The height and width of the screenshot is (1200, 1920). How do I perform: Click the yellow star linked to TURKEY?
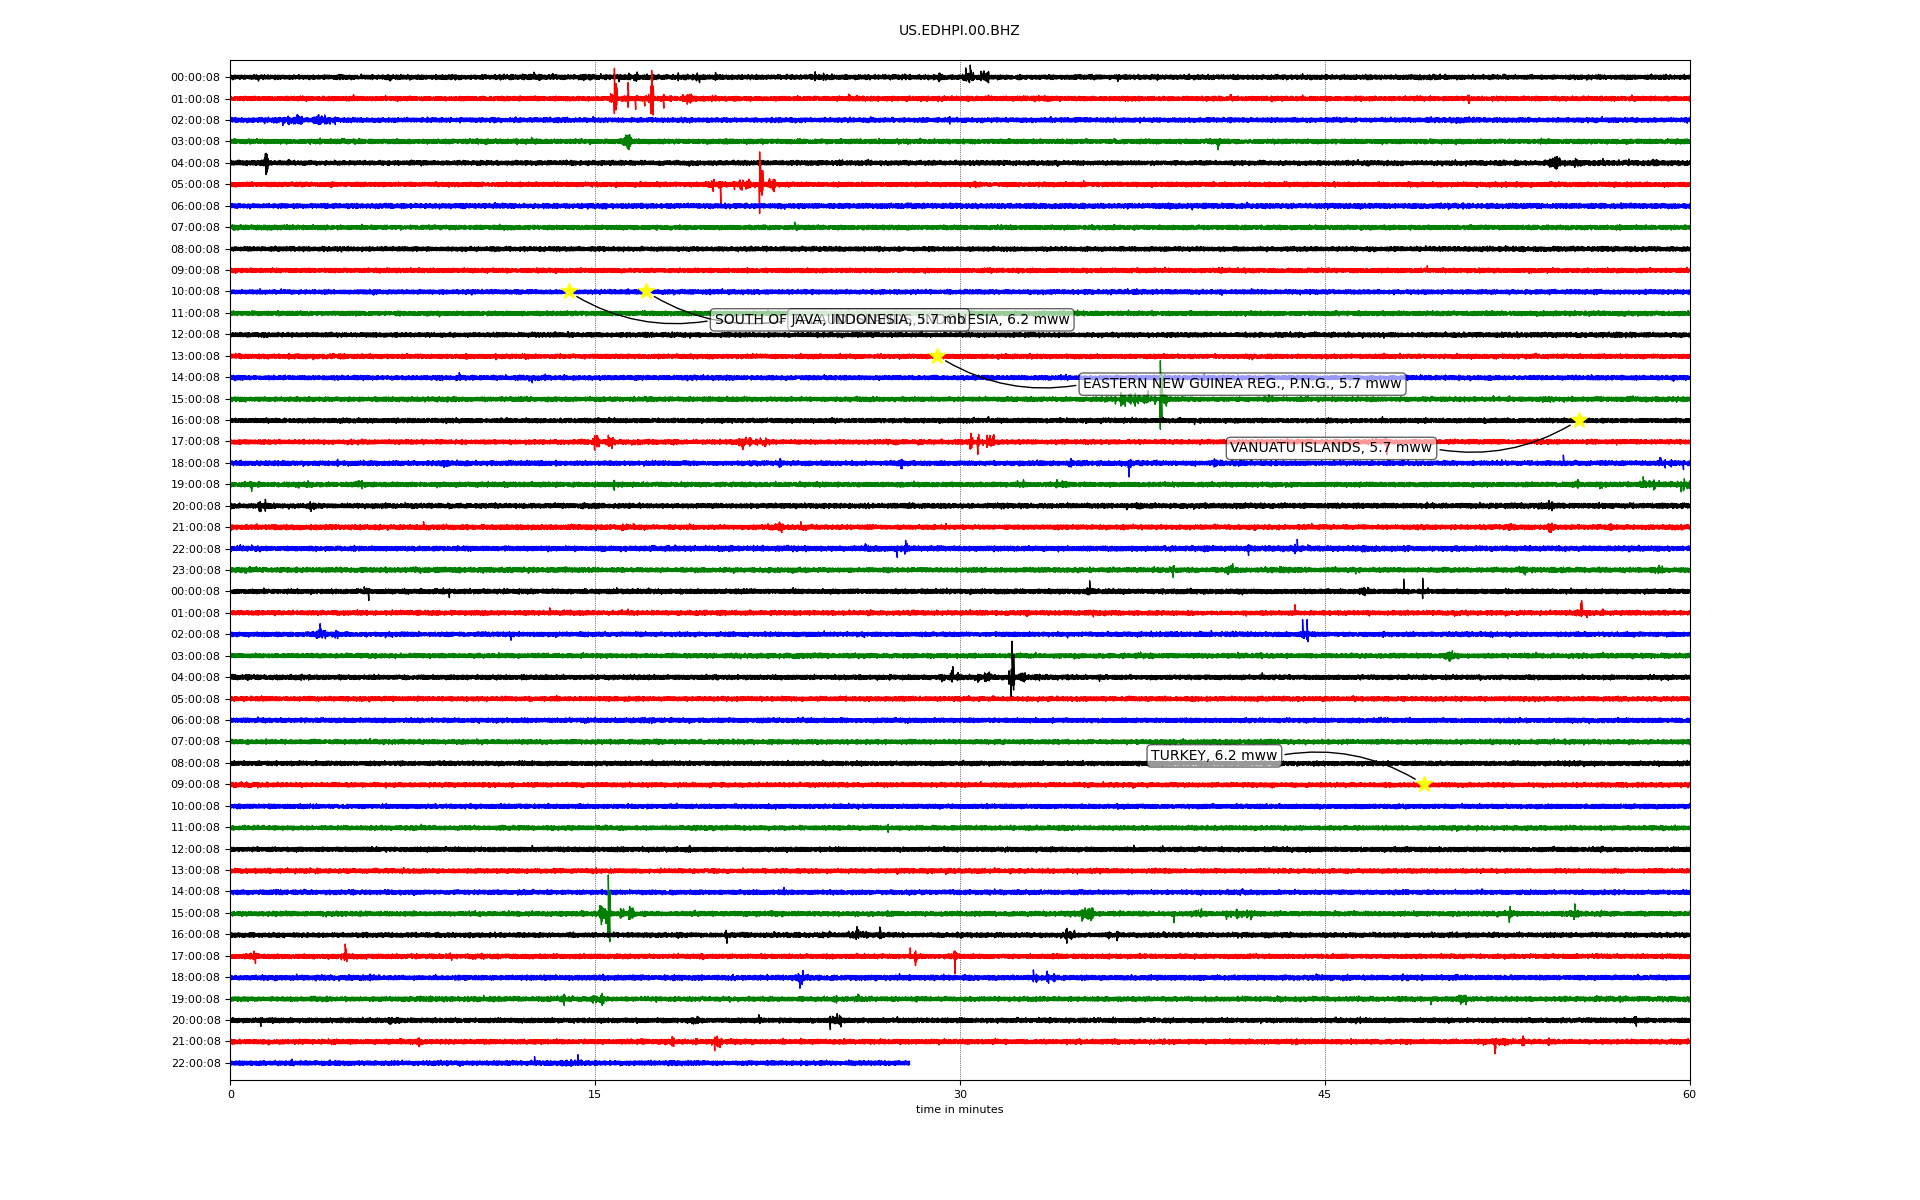tap(1424, 784)
